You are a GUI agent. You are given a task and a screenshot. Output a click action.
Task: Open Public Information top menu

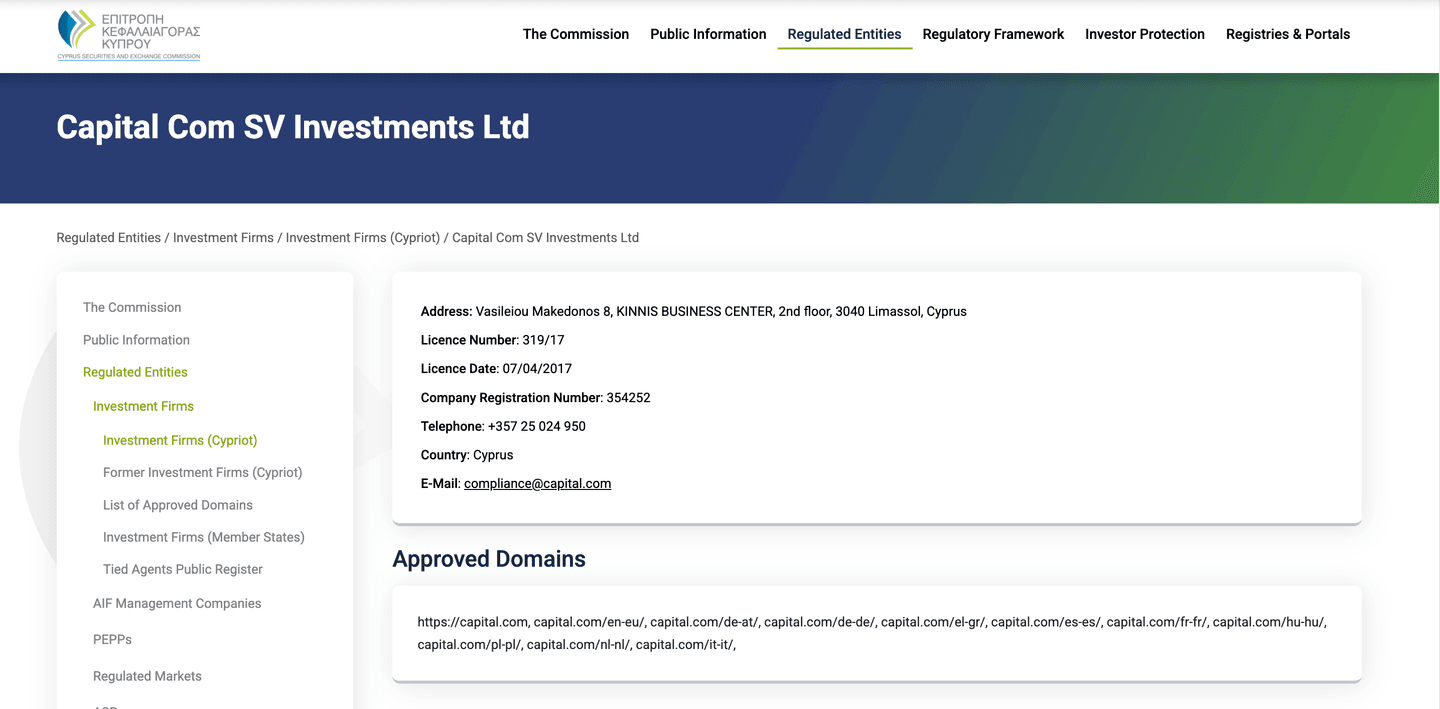point(708,34)
